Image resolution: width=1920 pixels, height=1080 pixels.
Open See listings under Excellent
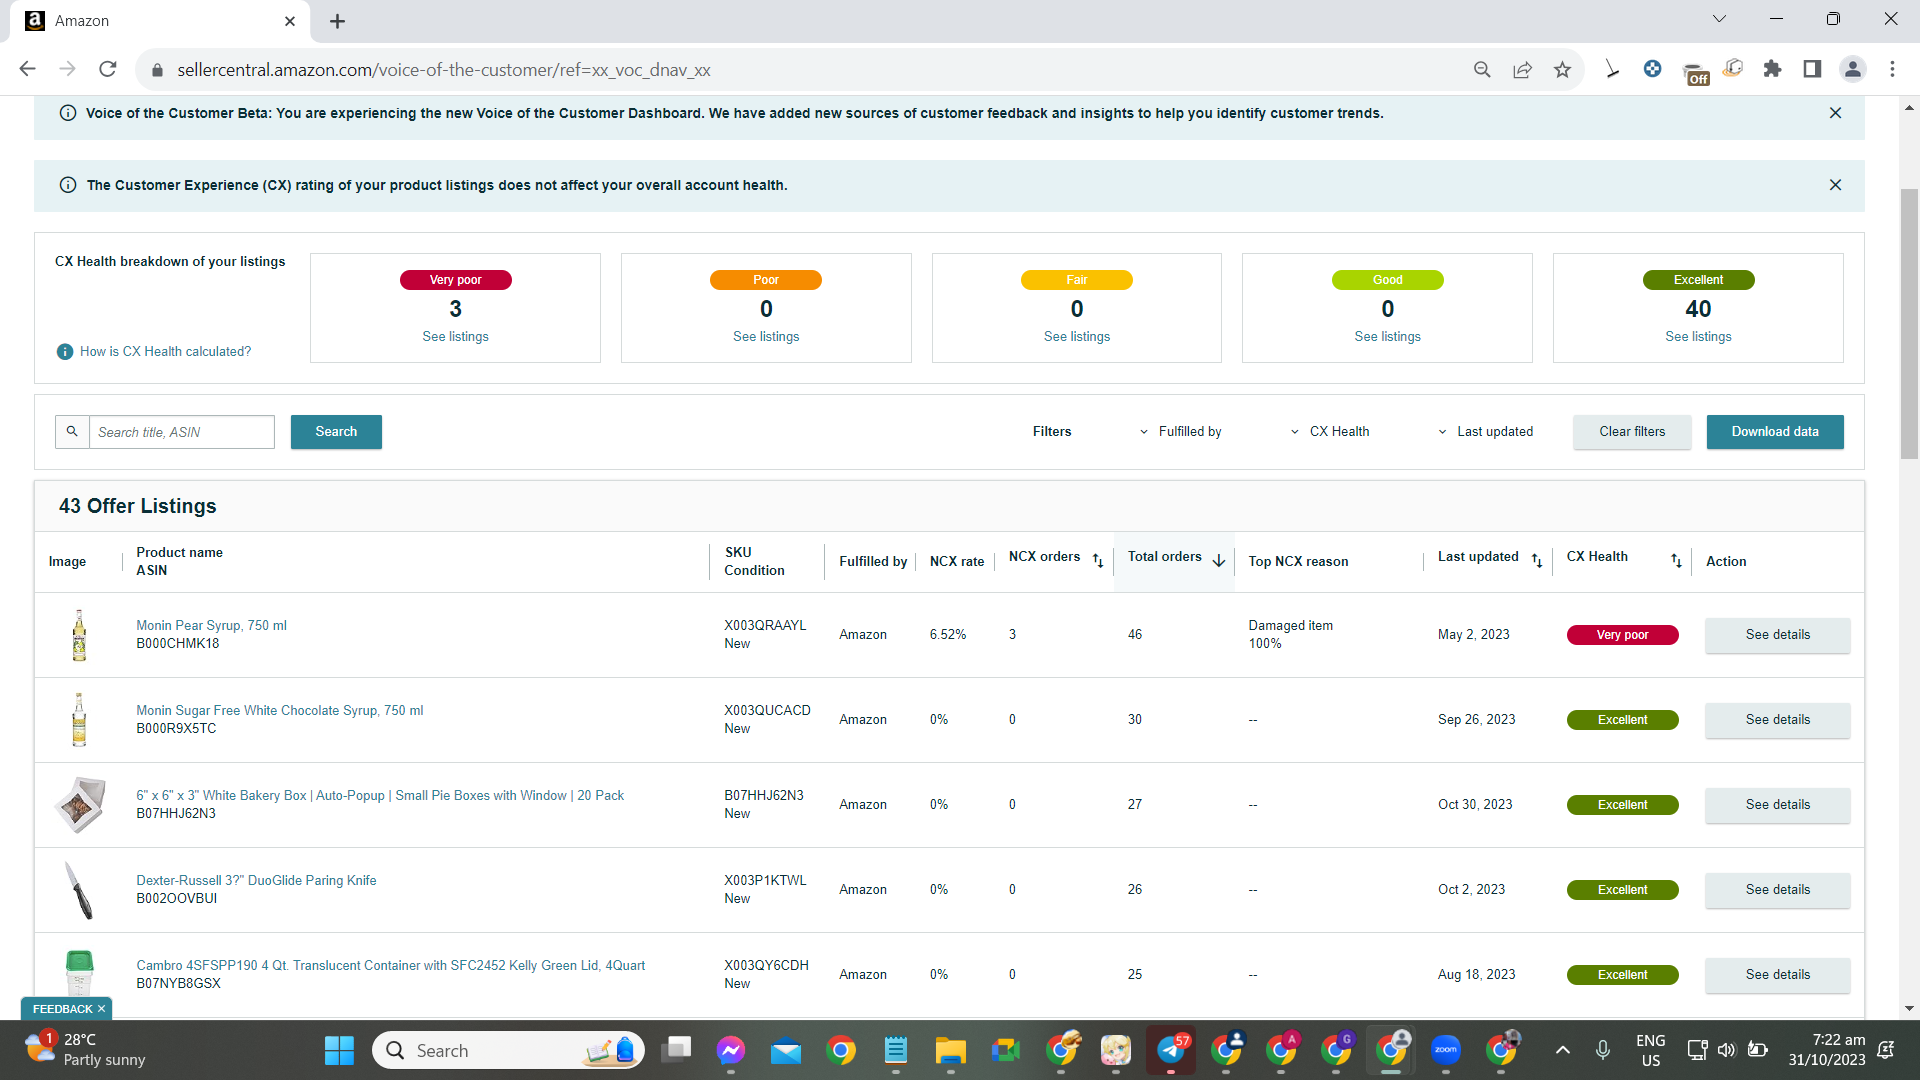click(1698, 337)
